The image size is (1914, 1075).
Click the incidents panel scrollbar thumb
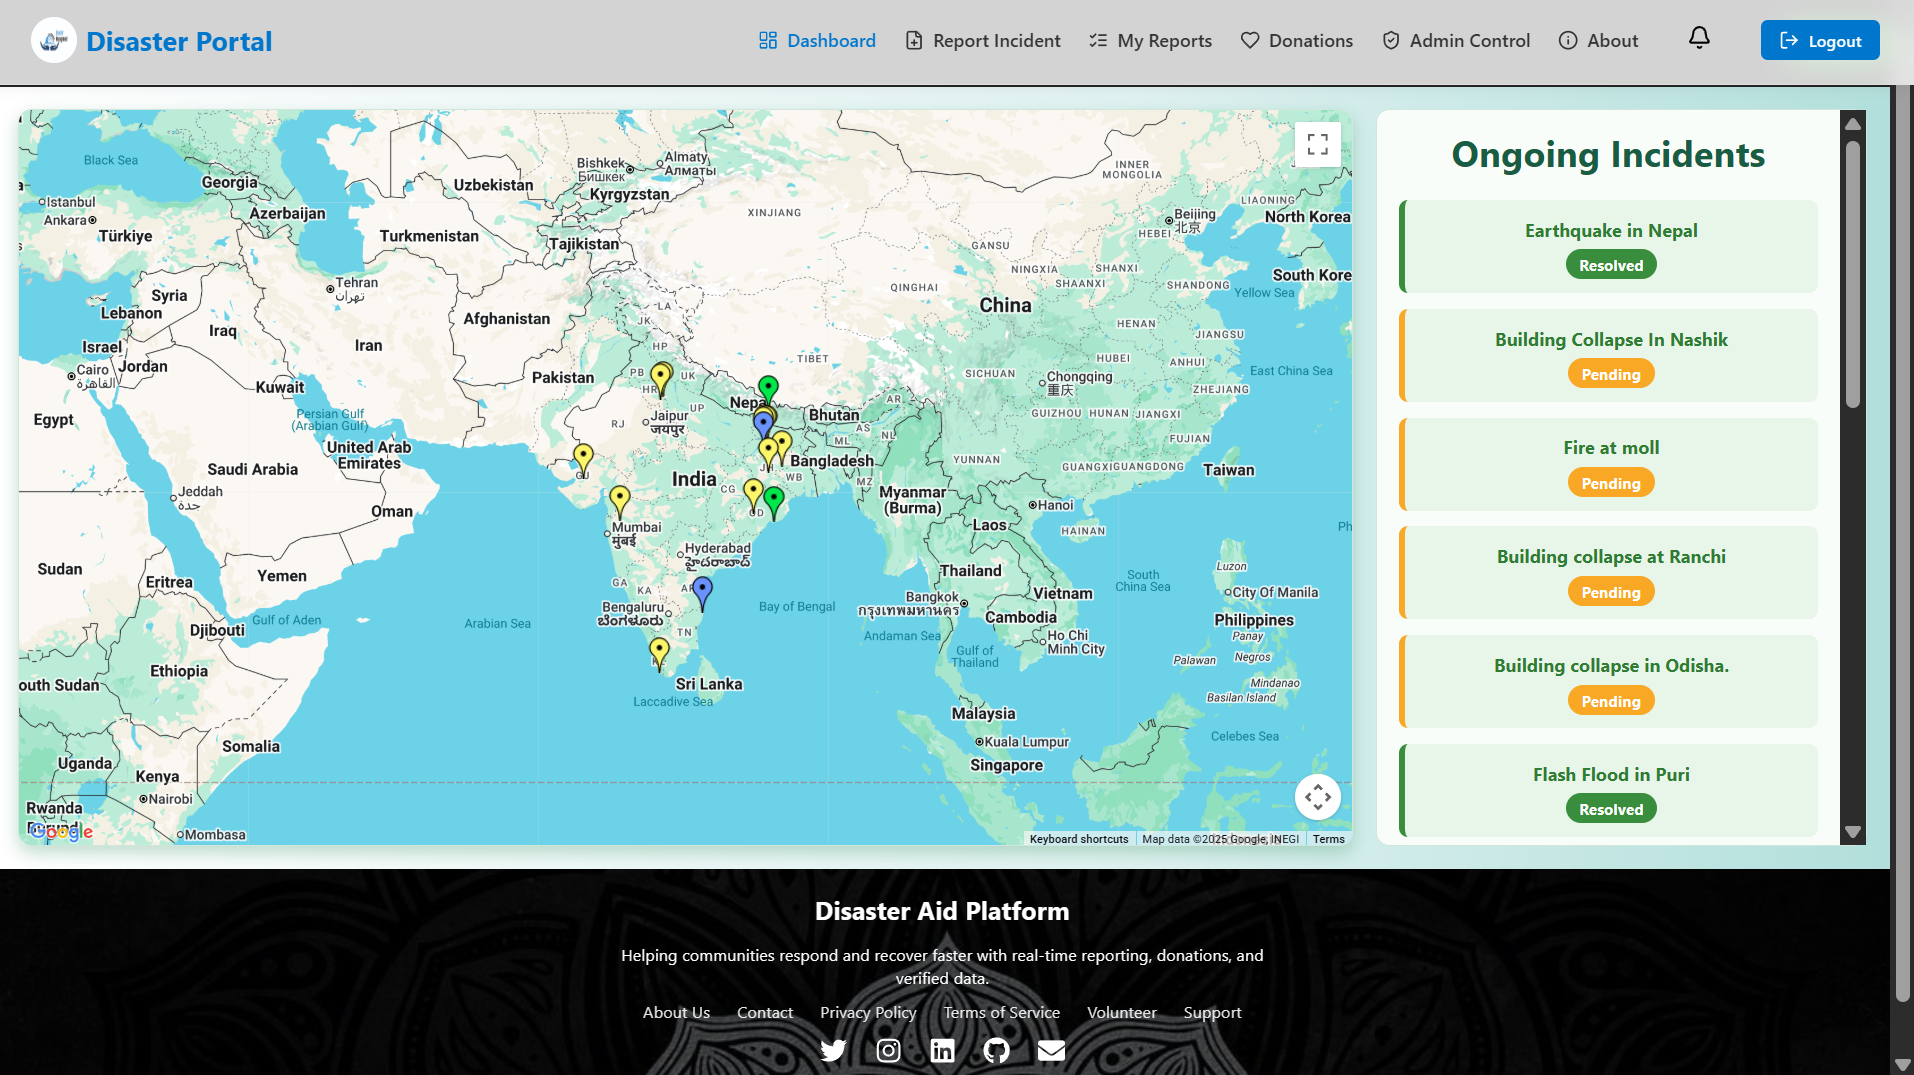coord(1853,274)
